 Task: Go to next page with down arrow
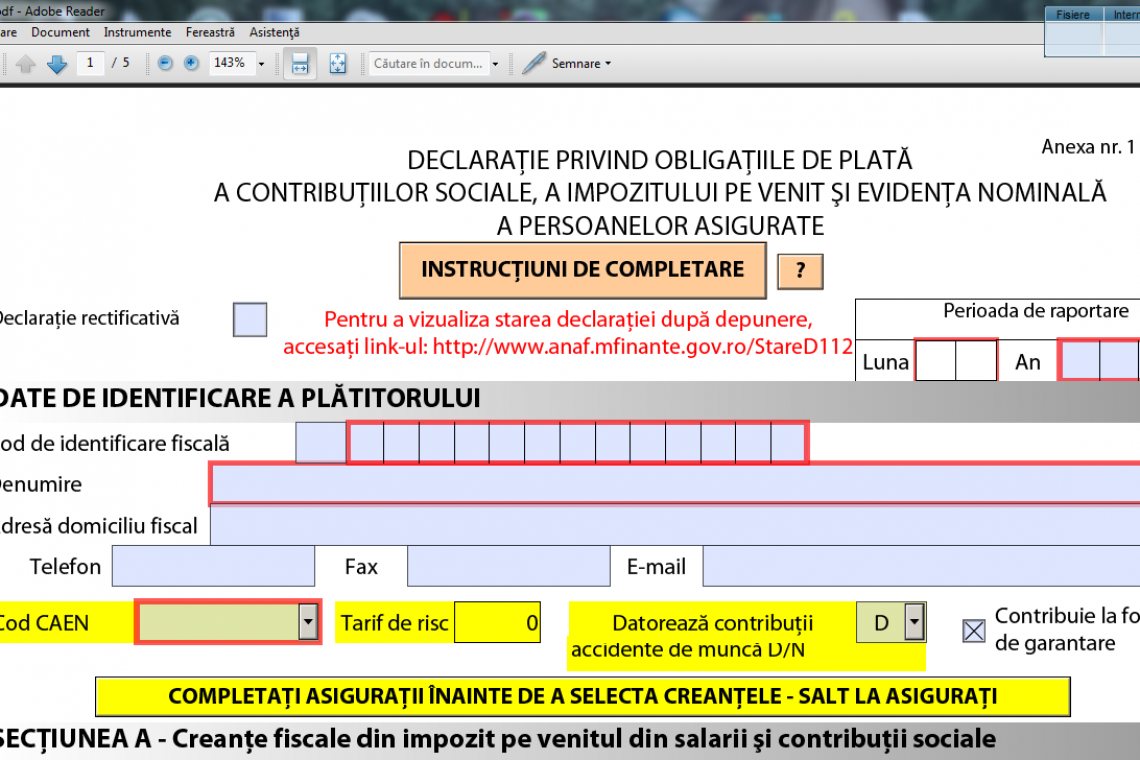(x=57, y=64)
